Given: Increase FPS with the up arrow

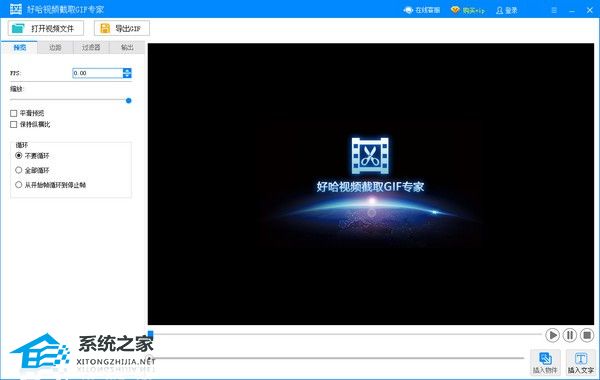Looking at the screenshot, I should pyautogui.click(x=127, y=71).
